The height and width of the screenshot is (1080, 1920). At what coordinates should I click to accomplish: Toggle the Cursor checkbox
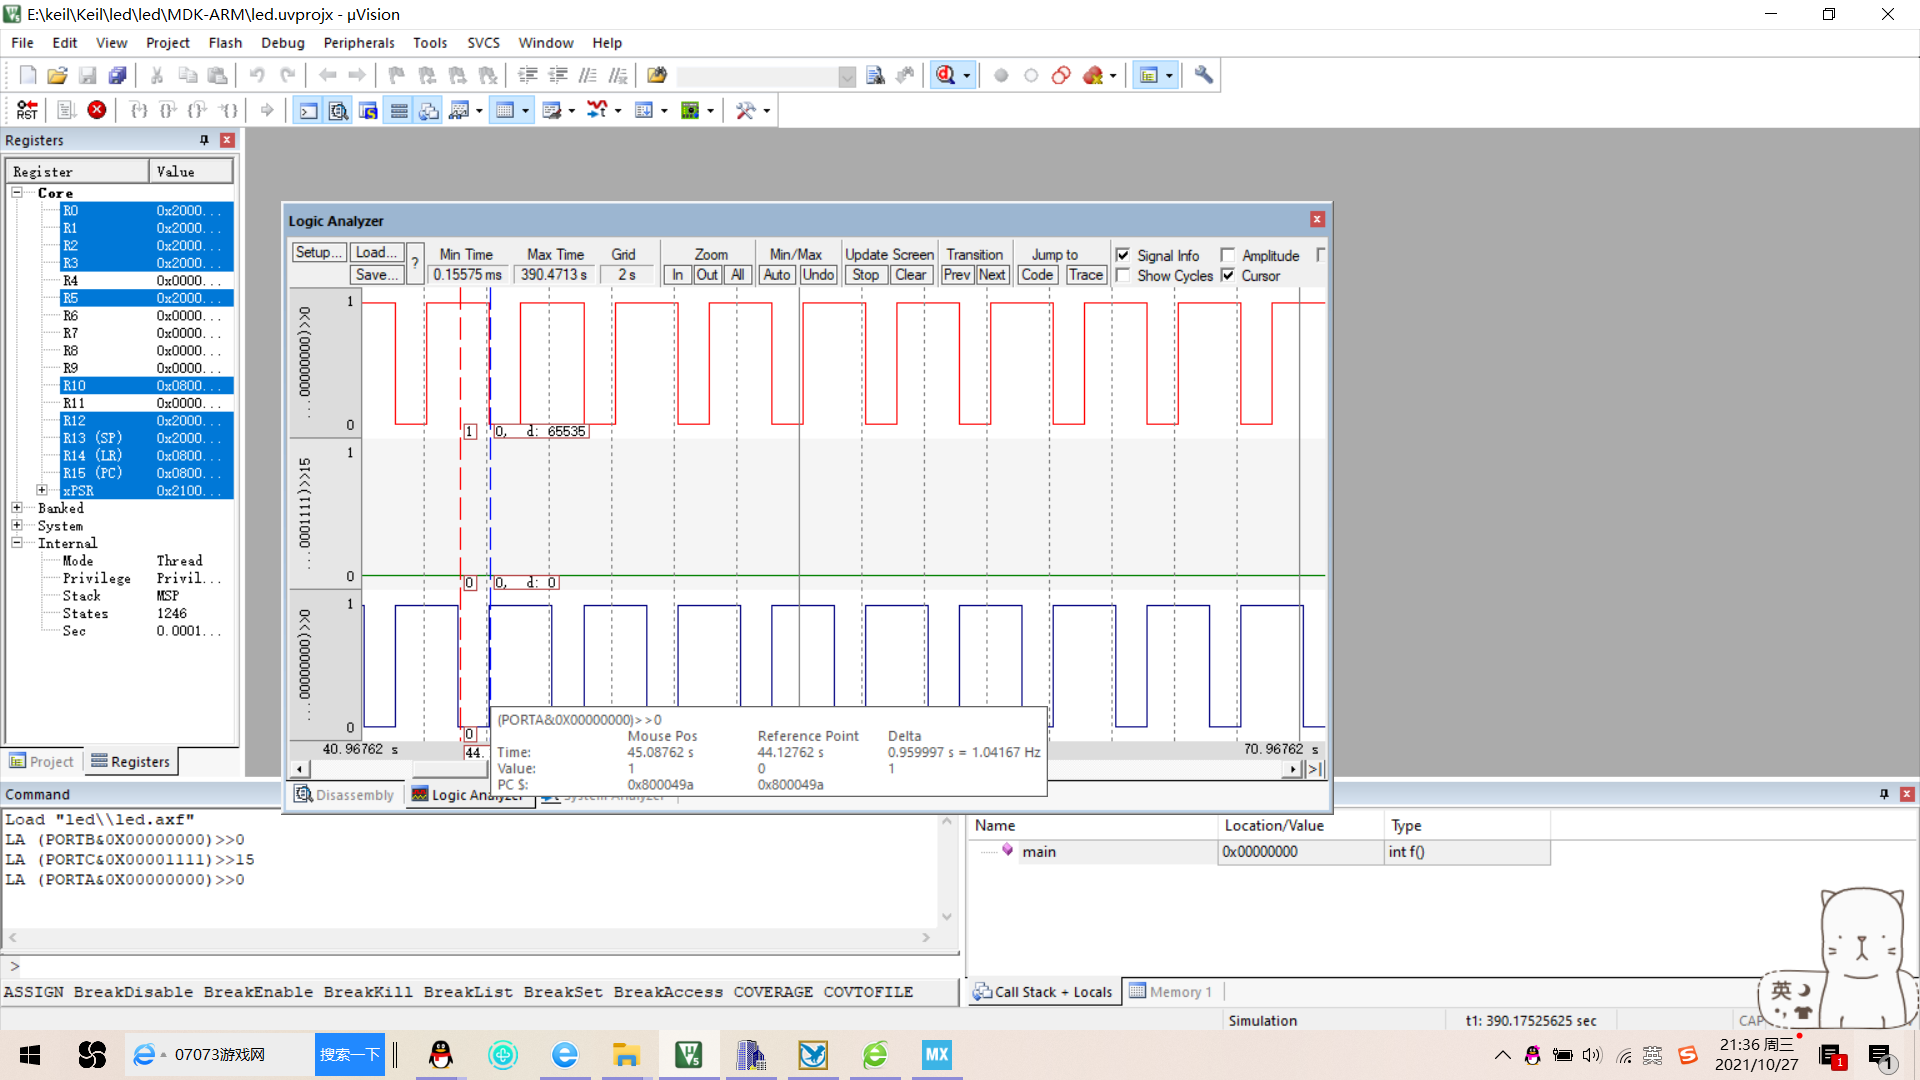coord(1228,275)
